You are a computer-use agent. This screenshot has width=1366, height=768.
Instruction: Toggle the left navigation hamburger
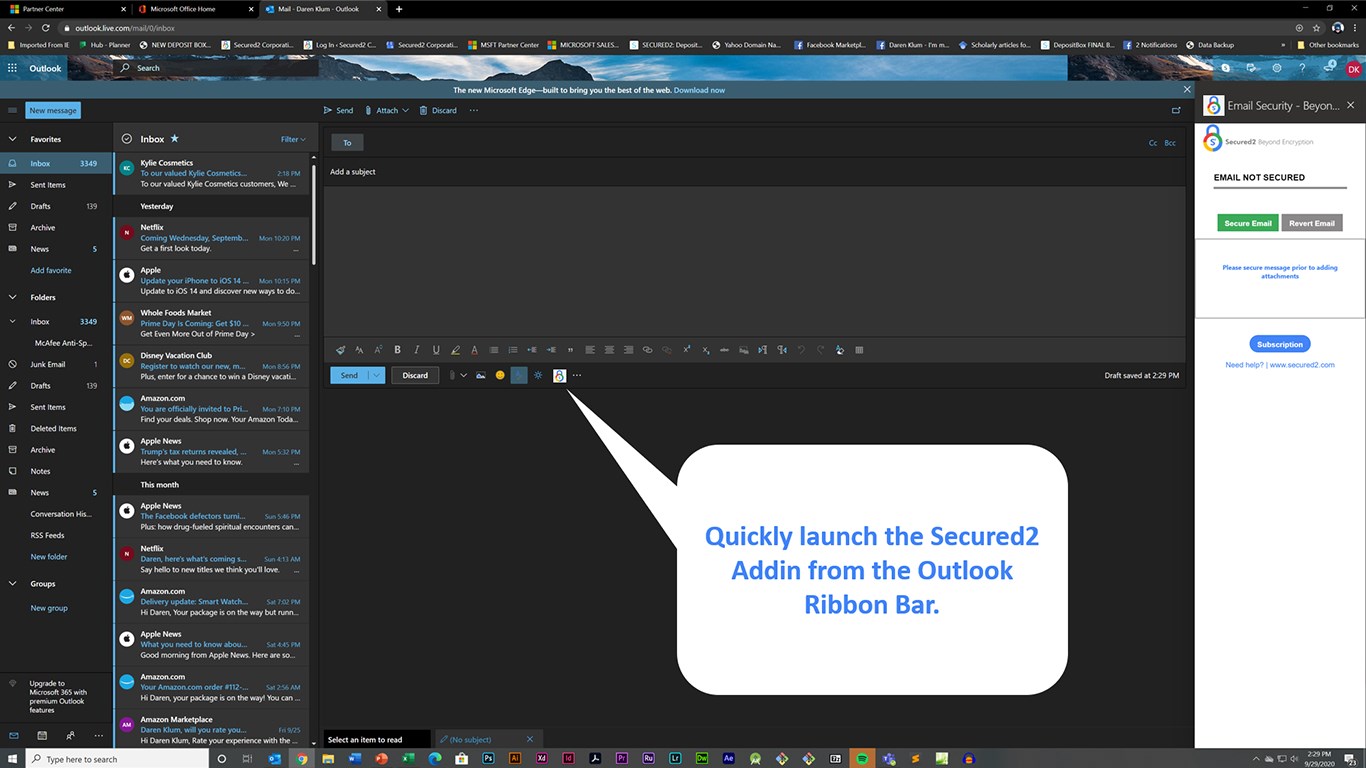12,110
